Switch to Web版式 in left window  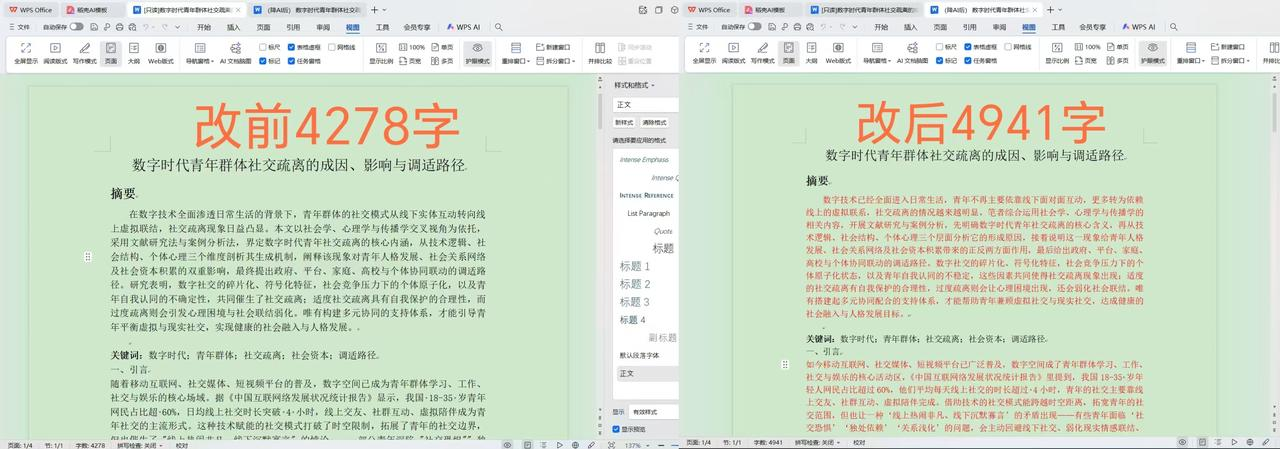[x=161, y=53]
